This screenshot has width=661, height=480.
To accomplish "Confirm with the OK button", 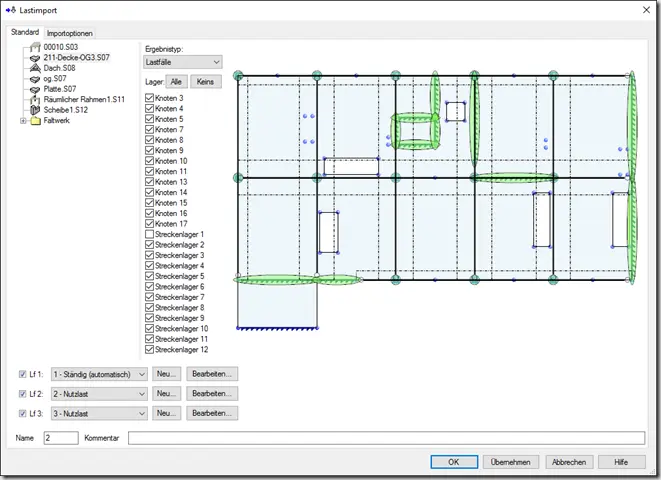I will pyautogui.click(x=454, y=462).
